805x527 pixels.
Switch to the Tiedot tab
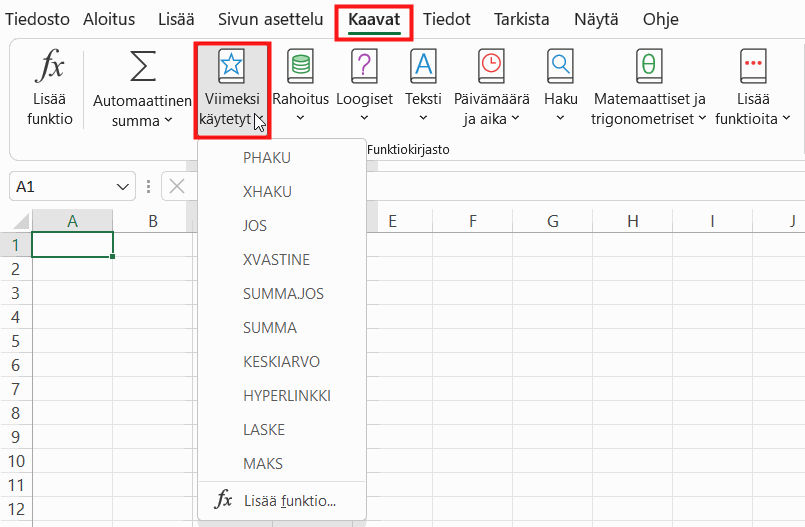pyautogui.click(x=447, y=19)
